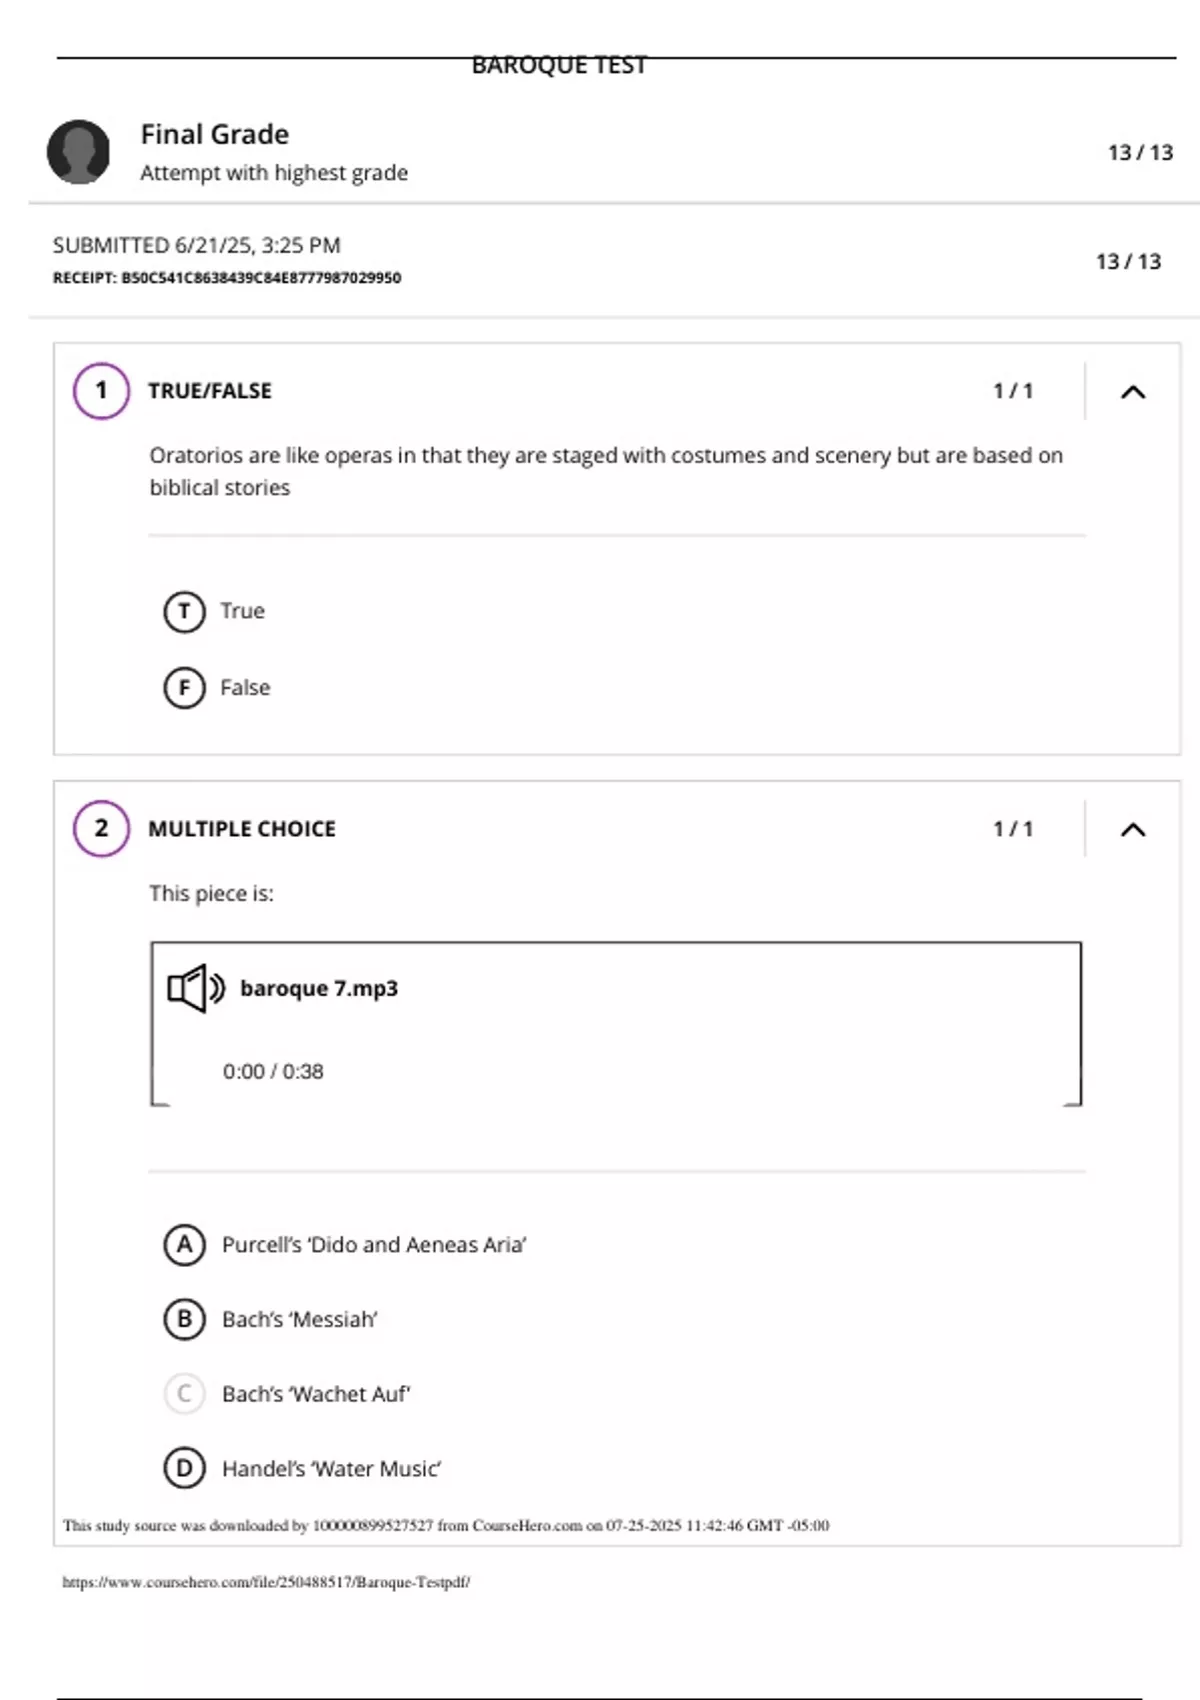
Task: Select the False answer option
Action: tap(184, 688)
